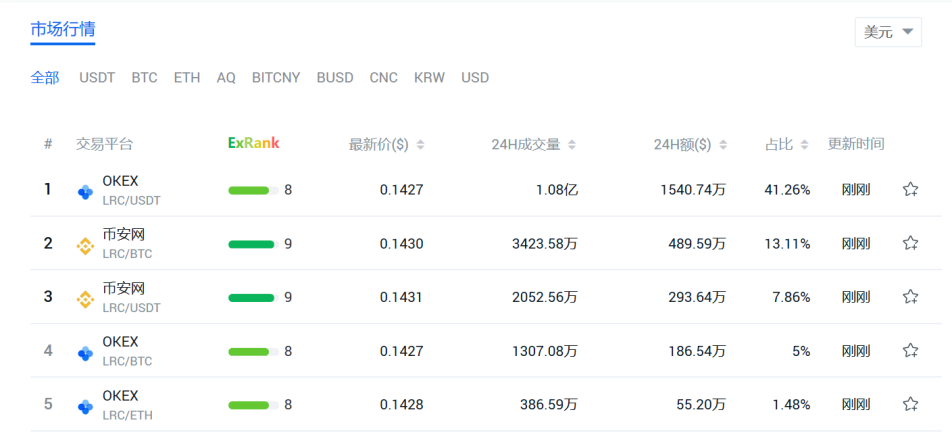
Task: Click star icon for OKEX LRC/BTC row
Action: coord(910,350)
